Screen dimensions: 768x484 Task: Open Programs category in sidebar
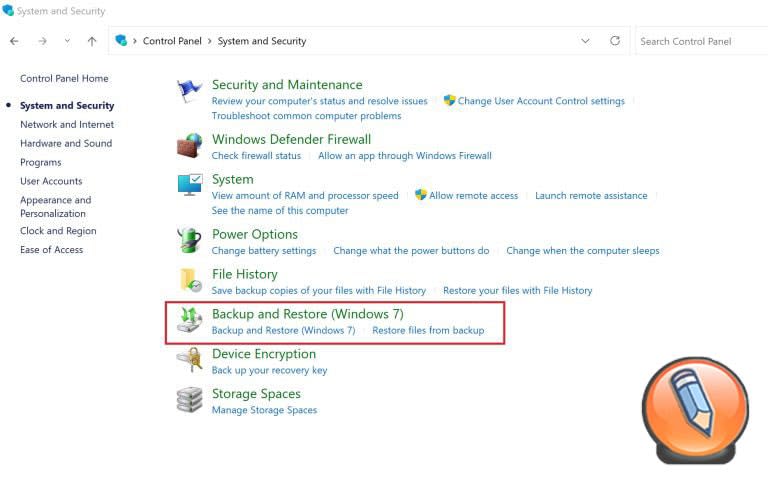pyautogui.click(x=41, y=162)
